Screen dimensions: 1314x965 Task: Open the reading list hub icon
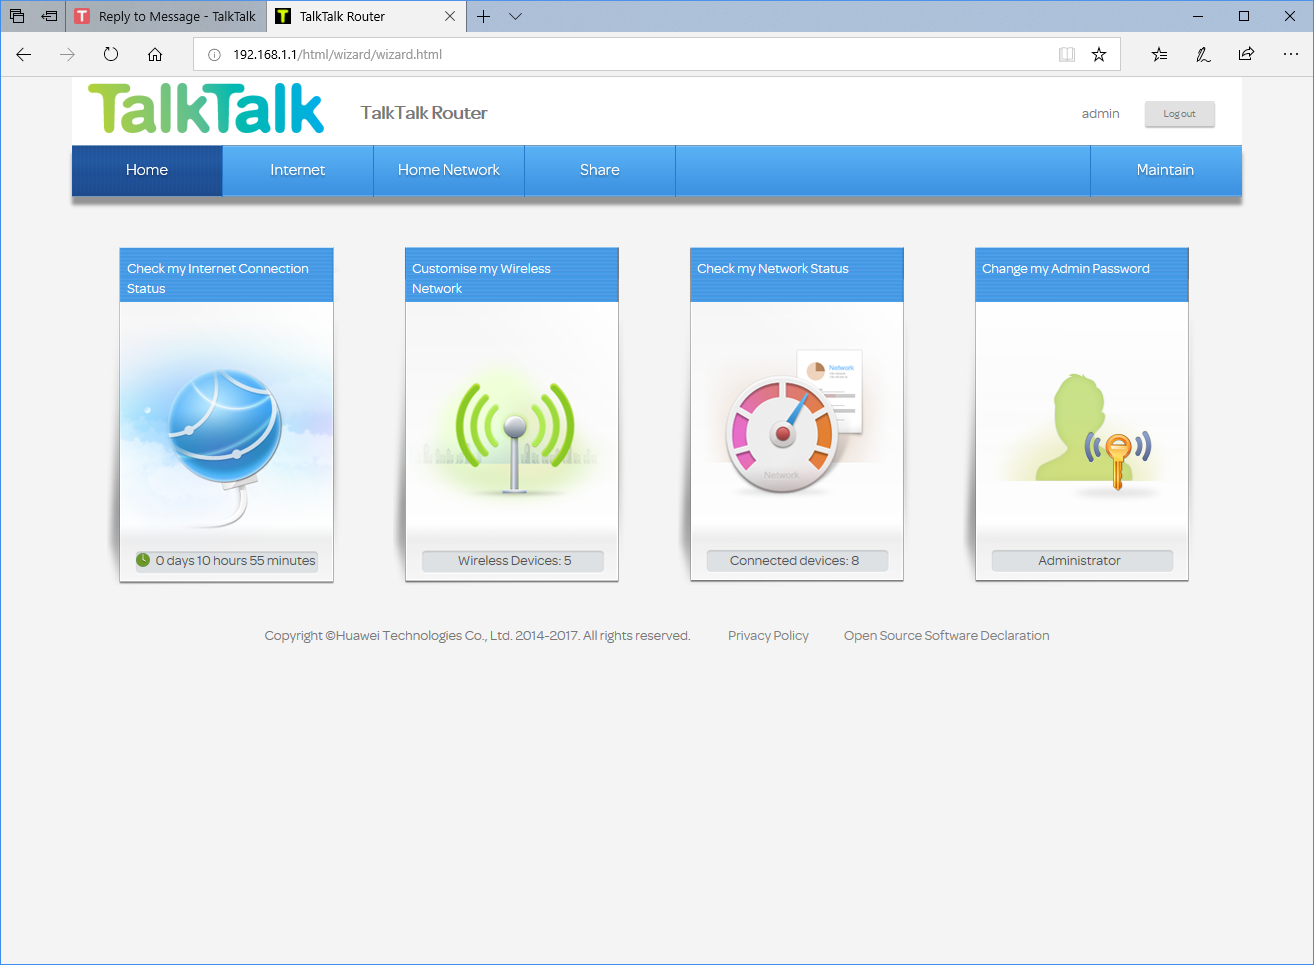click(1159, 55)
